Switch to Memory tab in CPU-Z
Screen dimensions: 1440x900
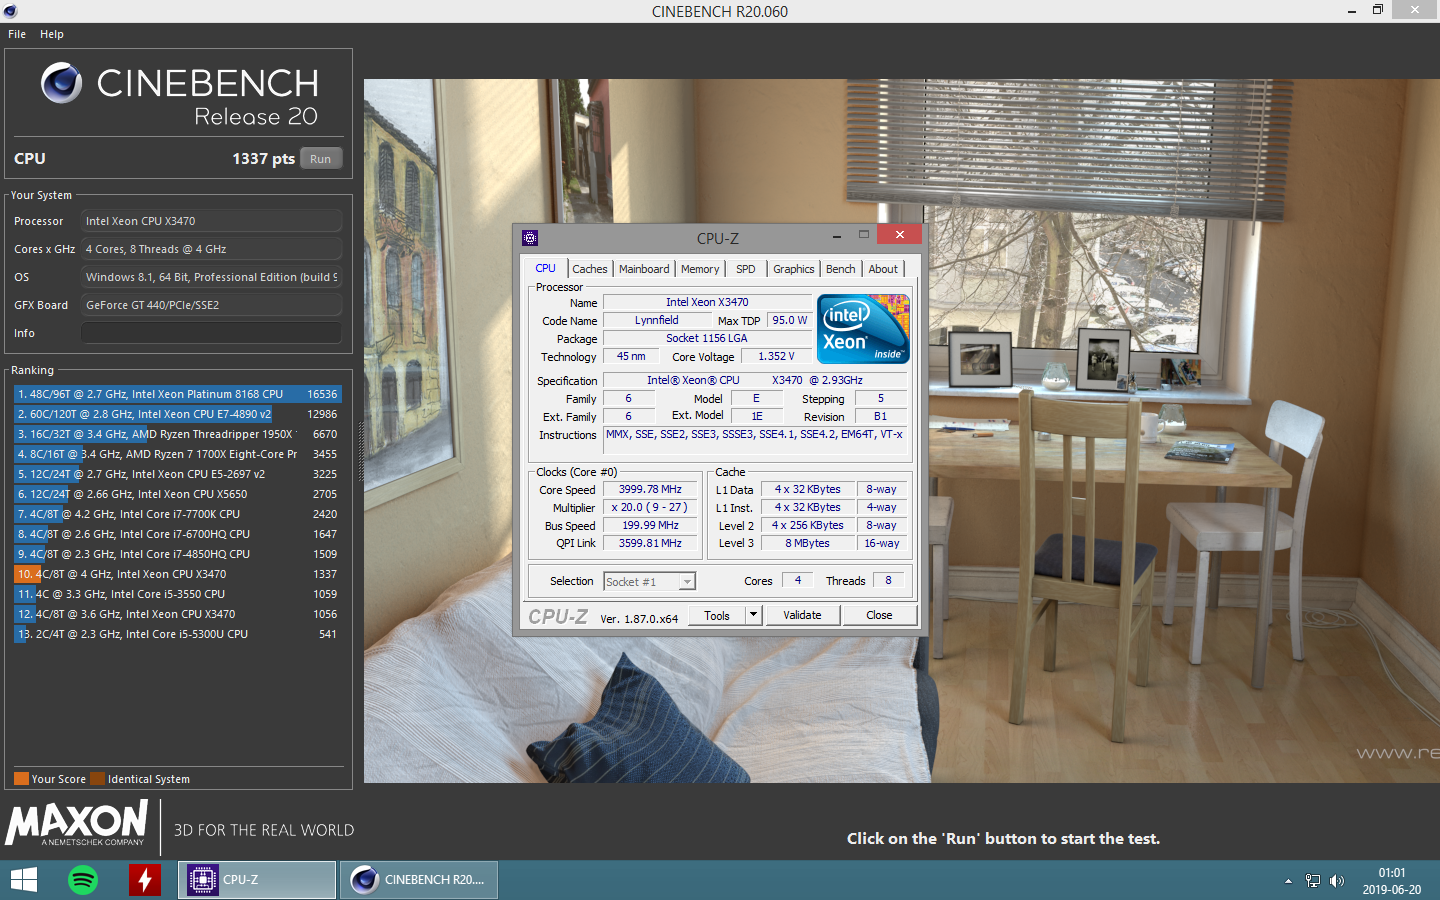[x=700, y=269]
